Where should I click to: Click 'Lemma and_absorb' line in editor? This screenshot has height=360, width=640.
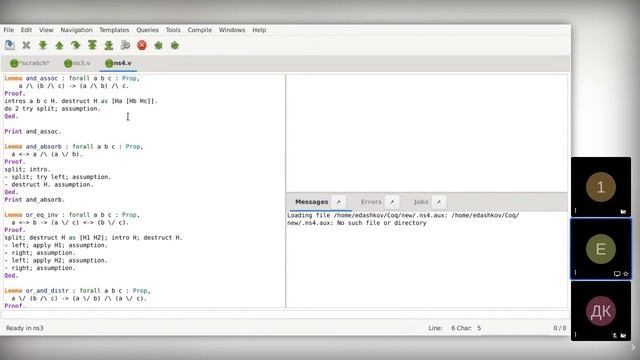click(x=74, y=147)
